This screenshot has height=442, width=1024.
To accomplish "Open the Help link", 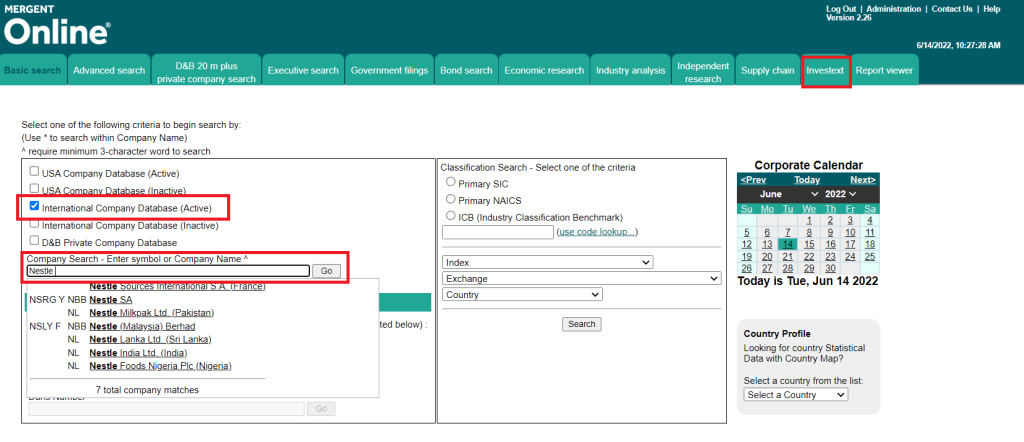I will (991, 9).
